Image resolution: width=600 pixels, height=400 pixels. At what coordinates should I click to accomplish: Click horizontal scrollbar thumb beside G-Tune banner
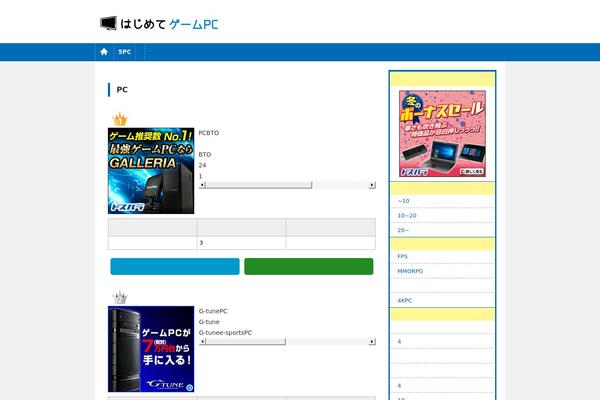[x=246, y=341]
